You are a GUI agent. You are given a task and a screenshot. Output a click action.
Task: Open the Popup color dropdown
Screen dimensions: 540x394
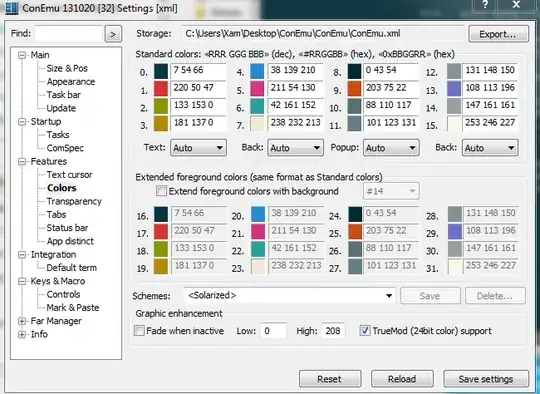(x=391, y=148)
